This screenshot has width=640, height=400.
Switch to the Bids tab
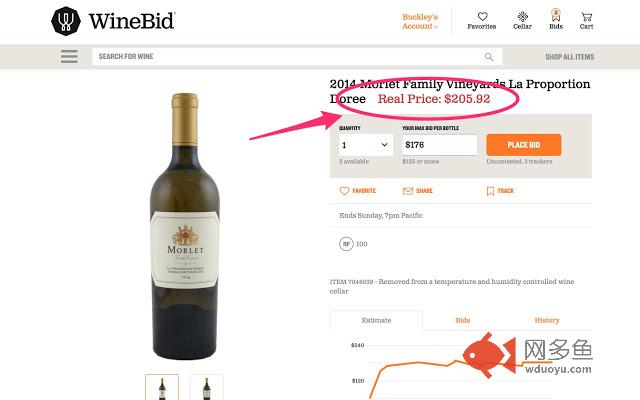462,320
